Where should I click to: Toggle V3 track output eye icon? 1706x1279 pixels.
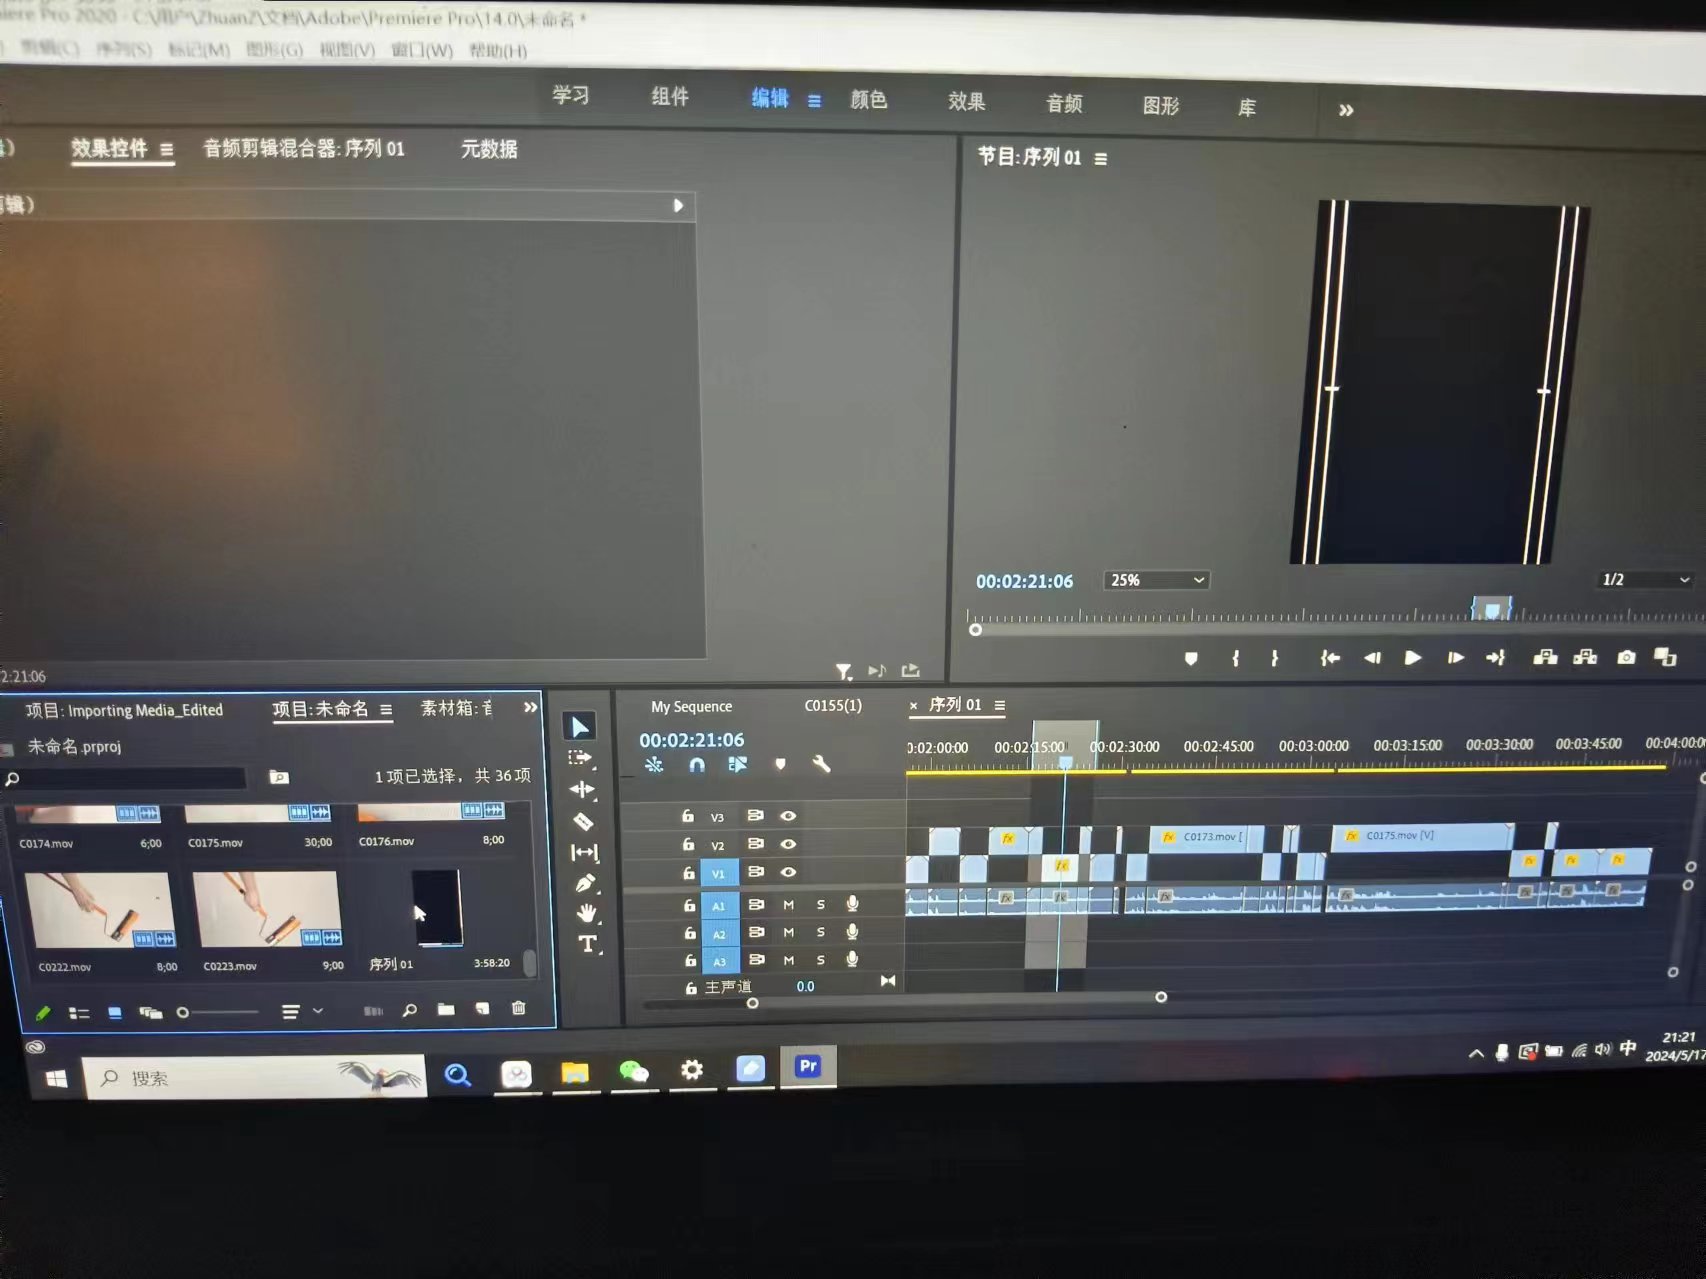788,816
